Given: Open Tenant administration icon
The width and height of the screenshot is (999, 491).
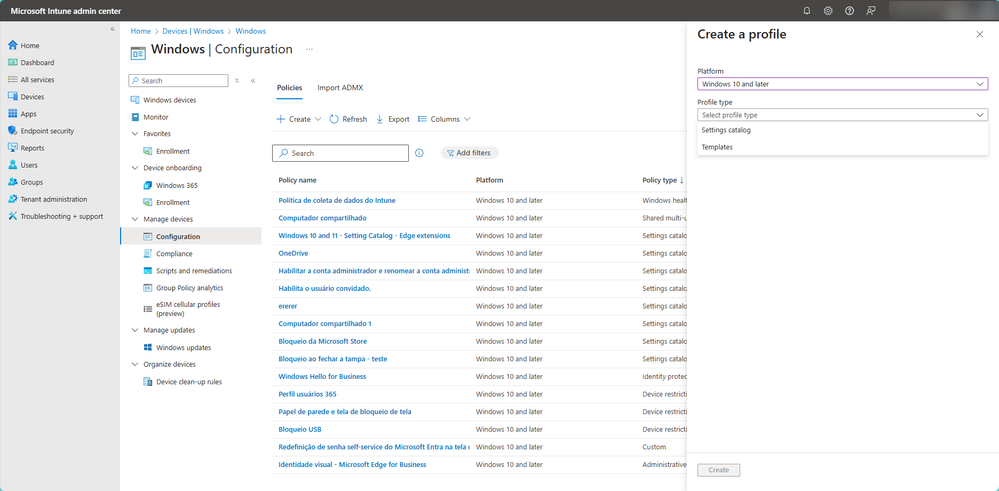Looking at the screenshot, I should pyautogui.click(x=12, y=199).
